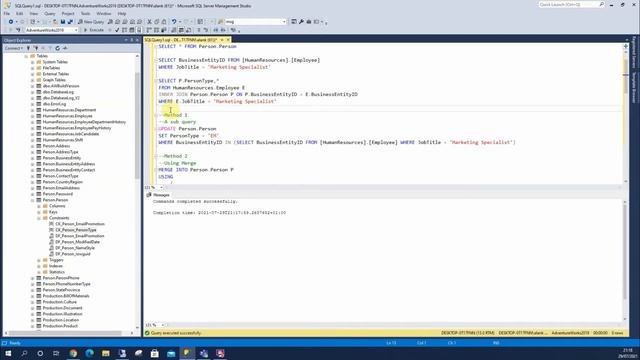Image resolution: width=640 pixels, height=360 pixels.
Task: Open Google Chrome from the taskbar
Action: (x=73, y=353)
